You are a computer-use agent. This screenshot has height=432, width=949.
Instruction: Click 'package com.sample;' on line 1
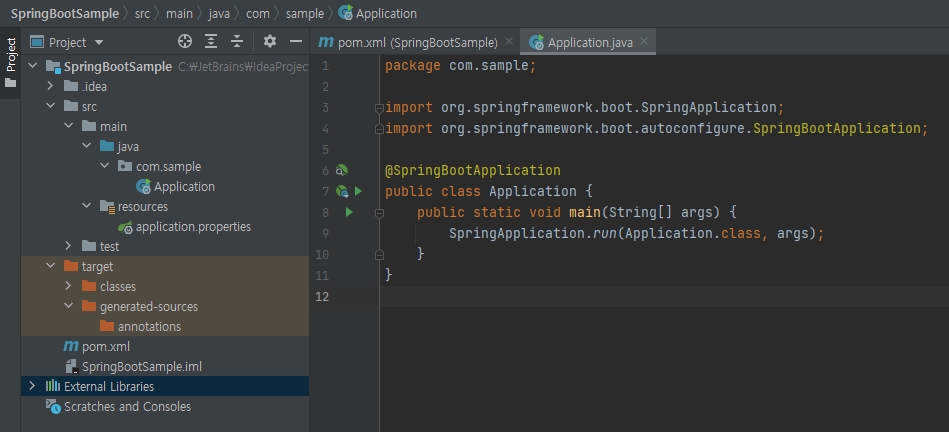461,65
